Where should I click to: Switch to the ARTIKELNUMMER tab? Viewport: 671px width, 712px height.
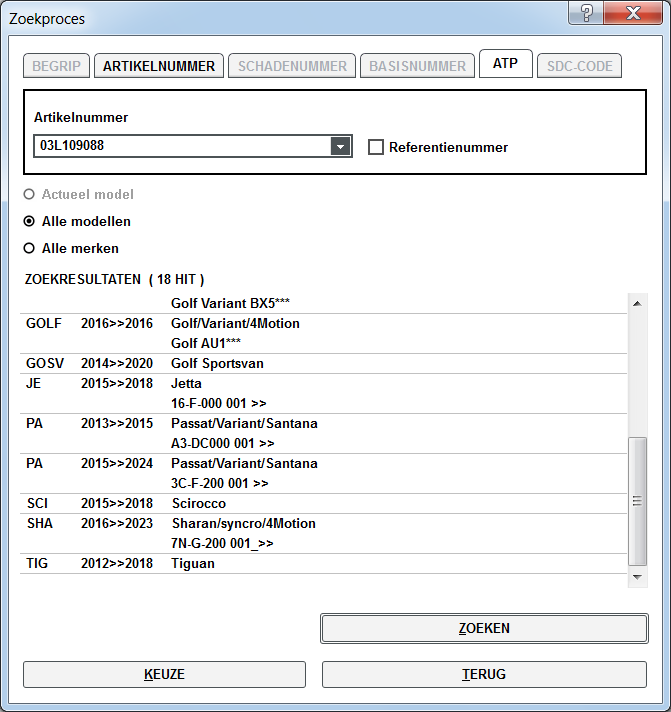click(x=158, y=66)
